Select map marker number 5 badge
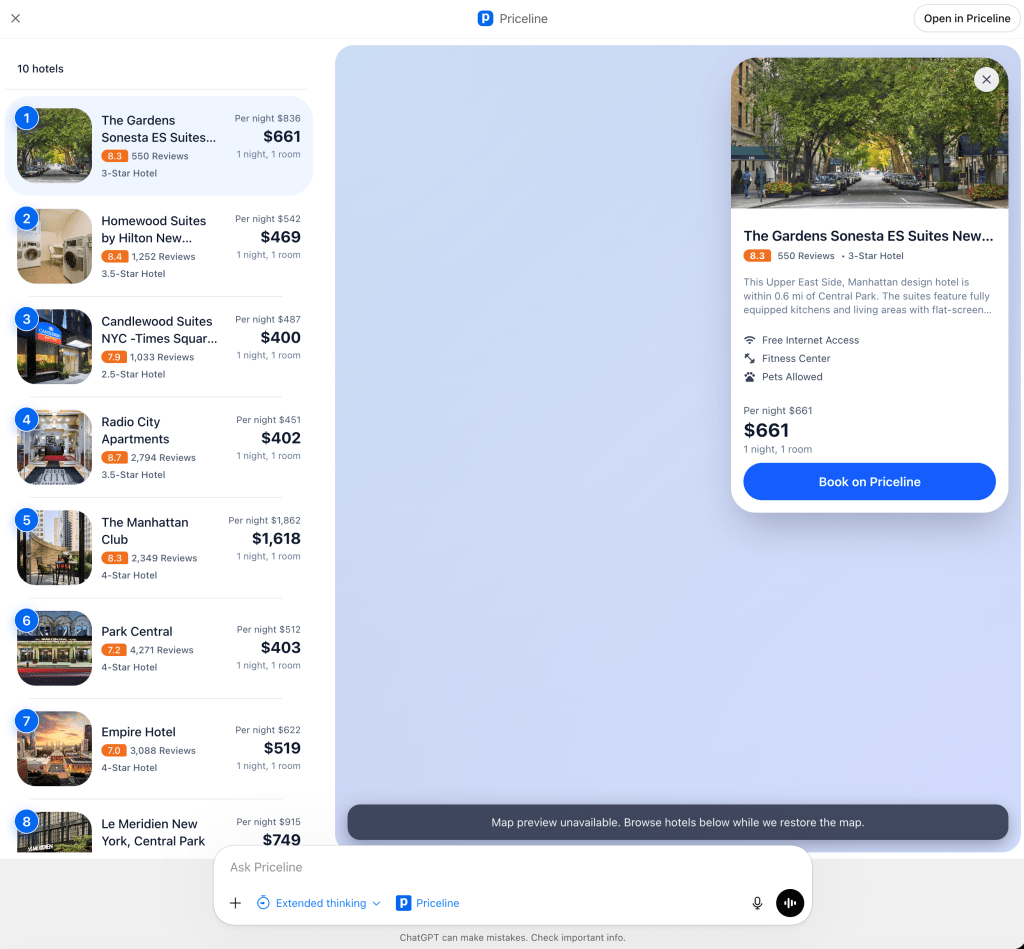The width and height of the screenshot is (1024, 949). tap(27, 520)
